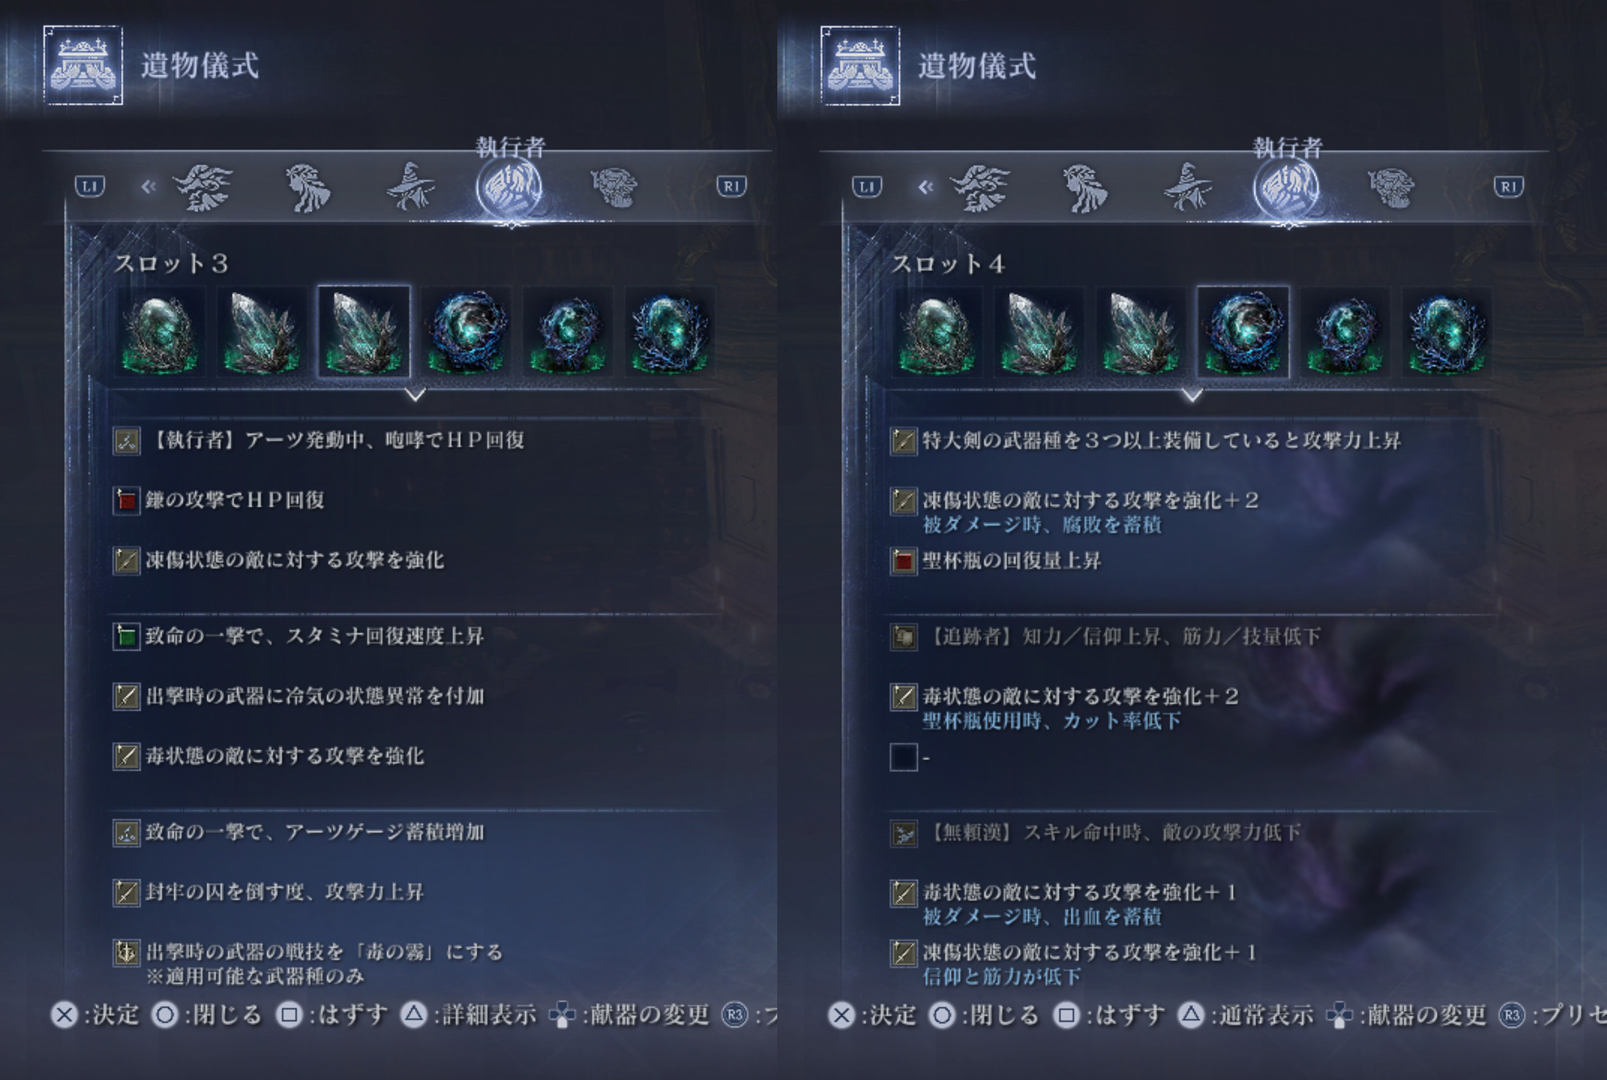
Task: Select the winged character icon in left panel
Action: (204, 187)
